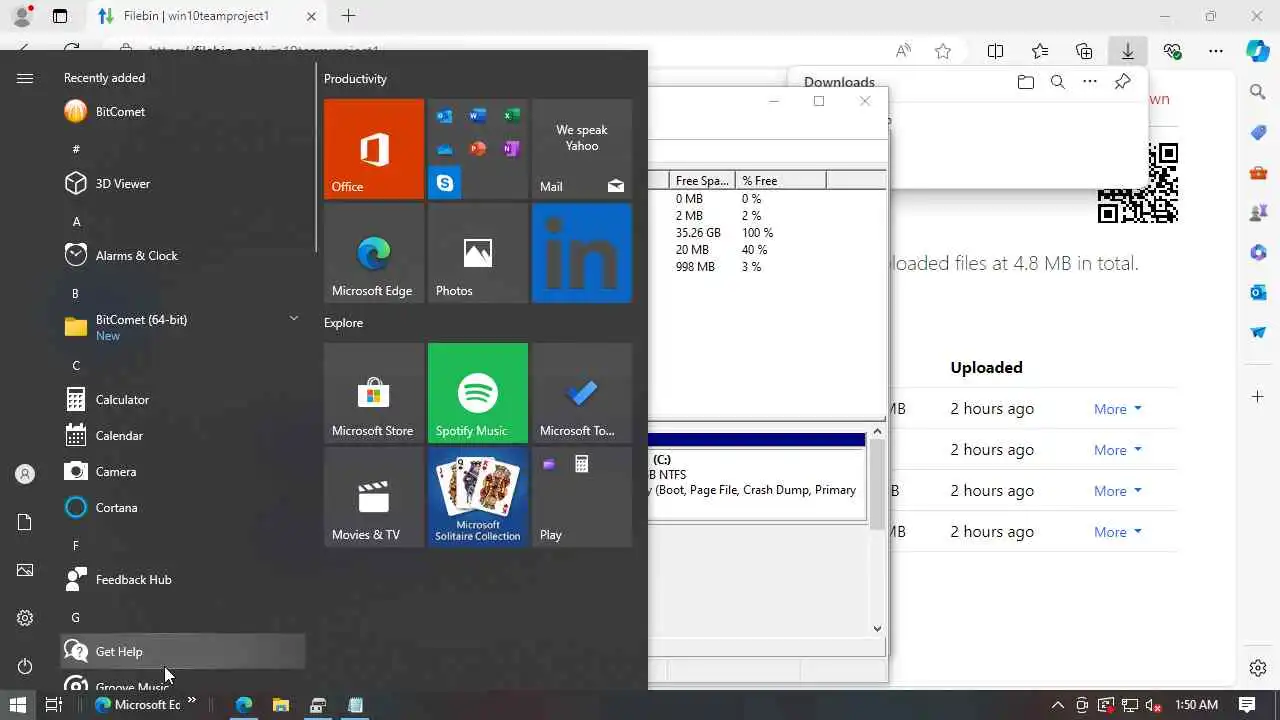
Task: Click the Skype icon in Office tile group
Action: pyautogui.click(x=445, y=183)
